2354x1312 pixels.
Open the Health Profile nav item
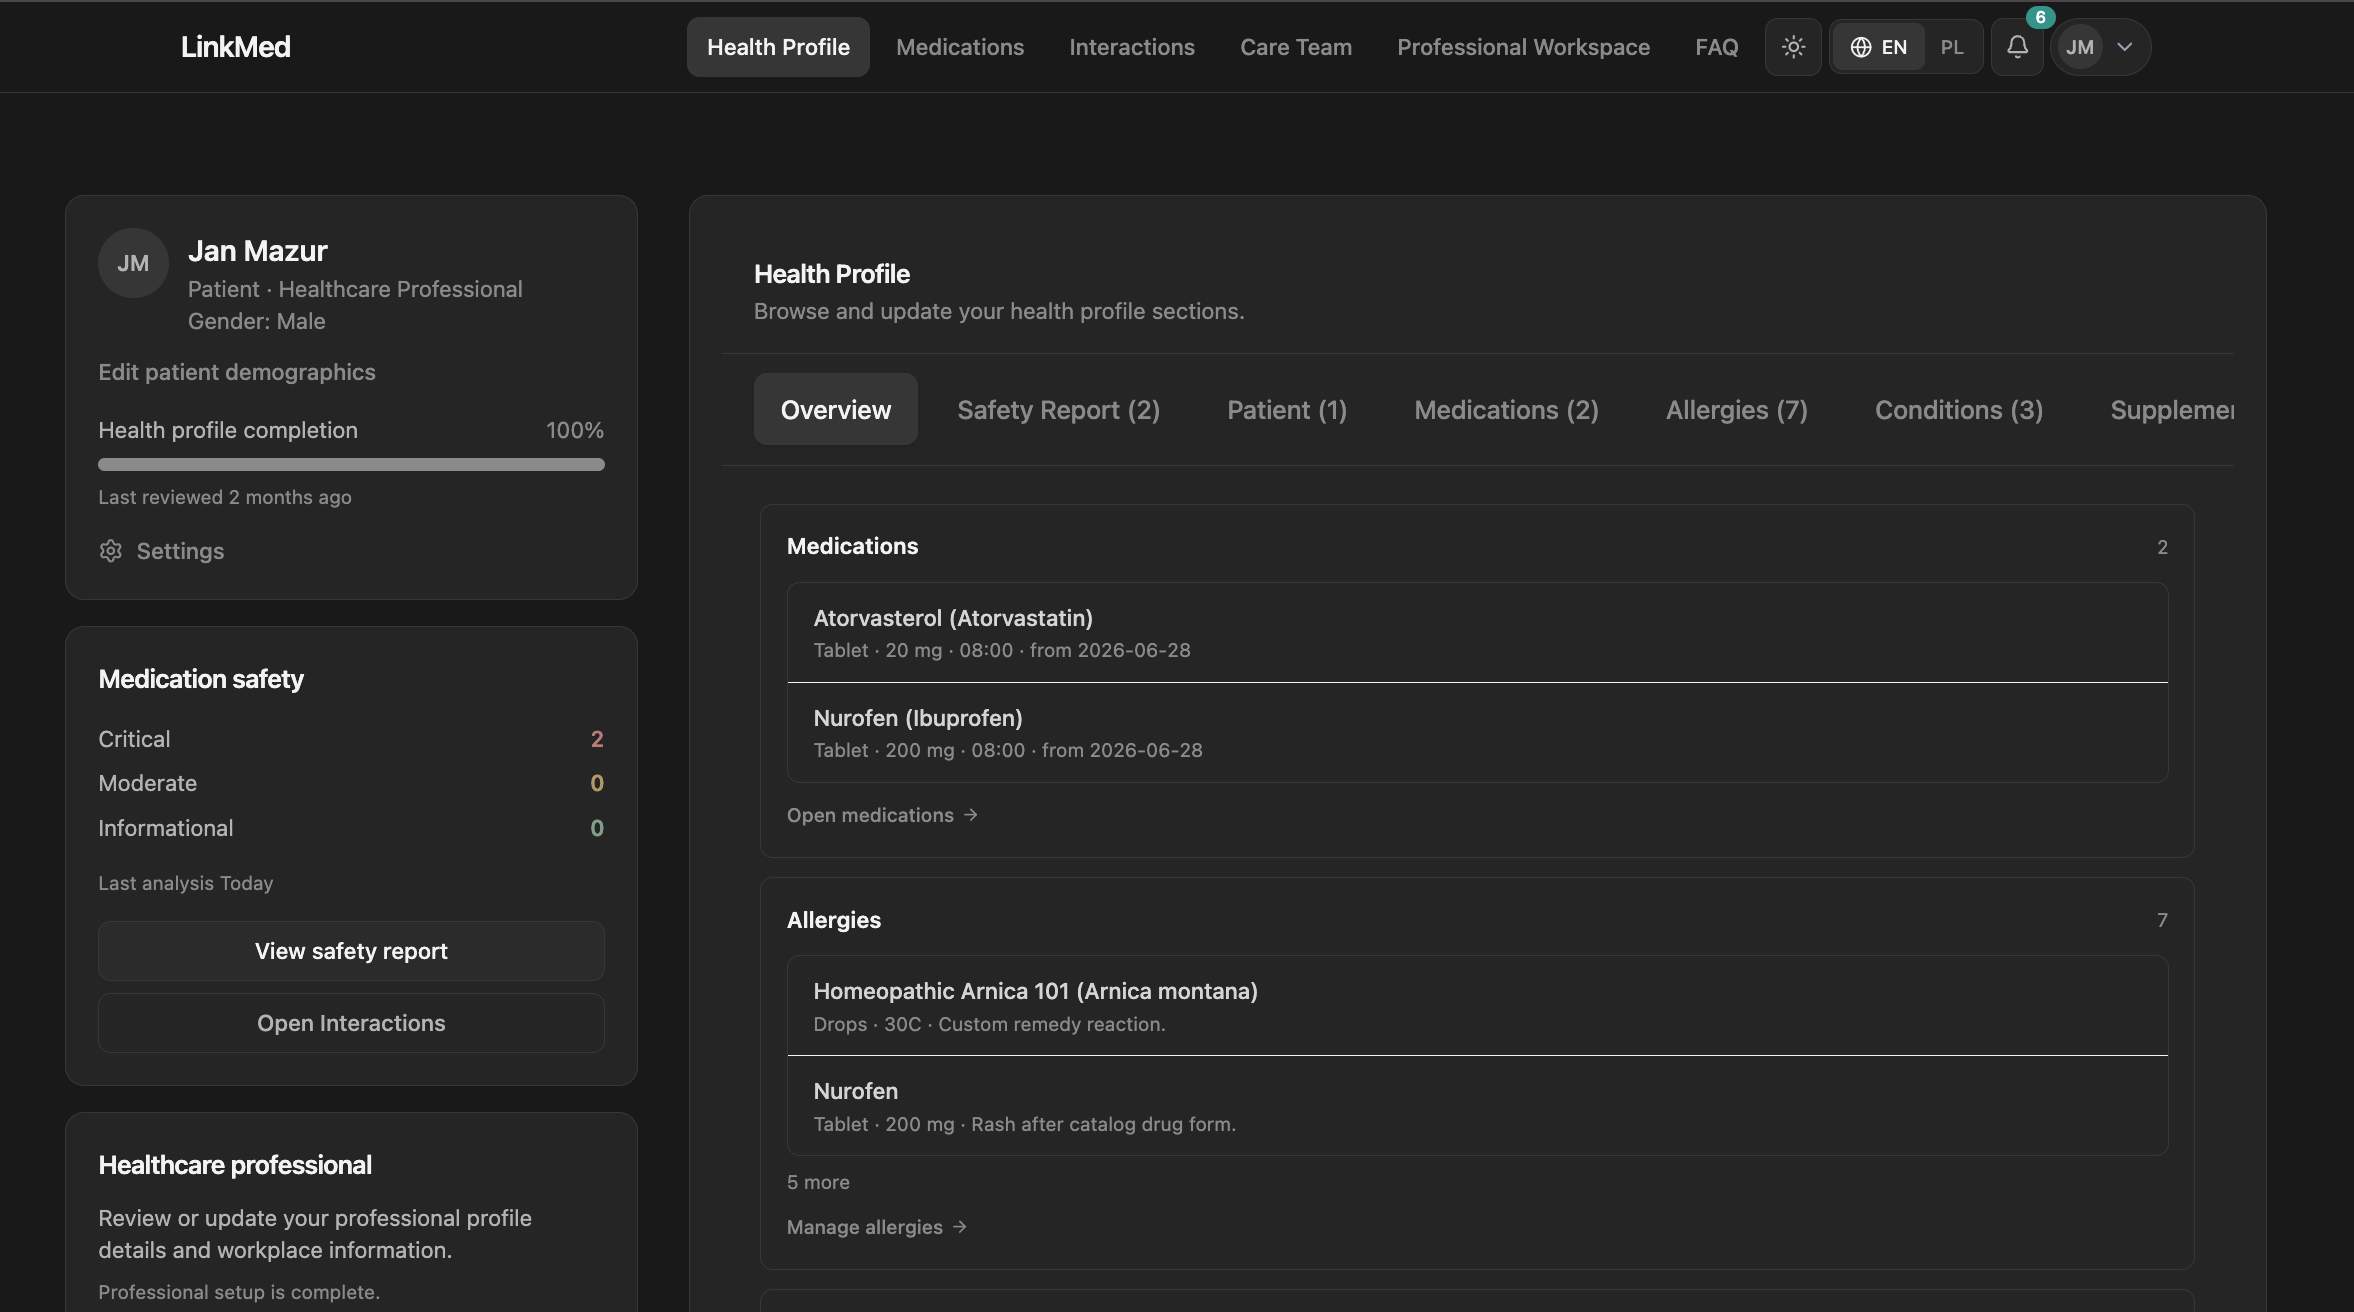(x=778, y=47)
